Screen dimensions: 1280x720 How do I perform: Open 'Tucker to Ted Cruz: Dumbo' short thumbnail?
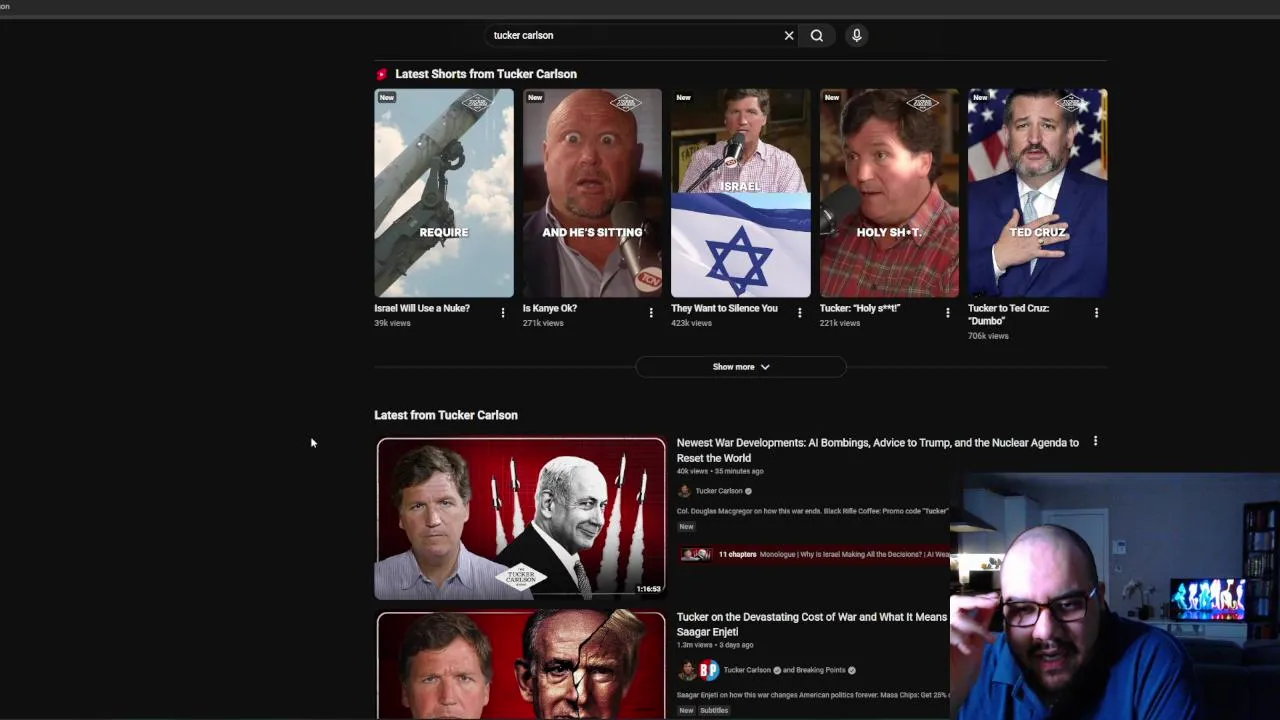[x=1037, y=193]
